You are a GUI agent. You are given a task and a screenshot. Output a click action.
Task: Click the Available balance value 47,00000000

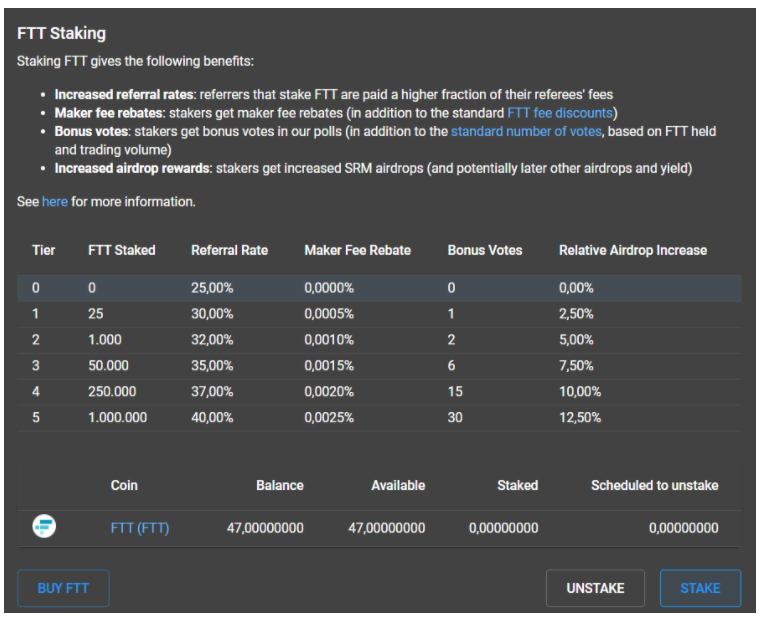[386, 527]
